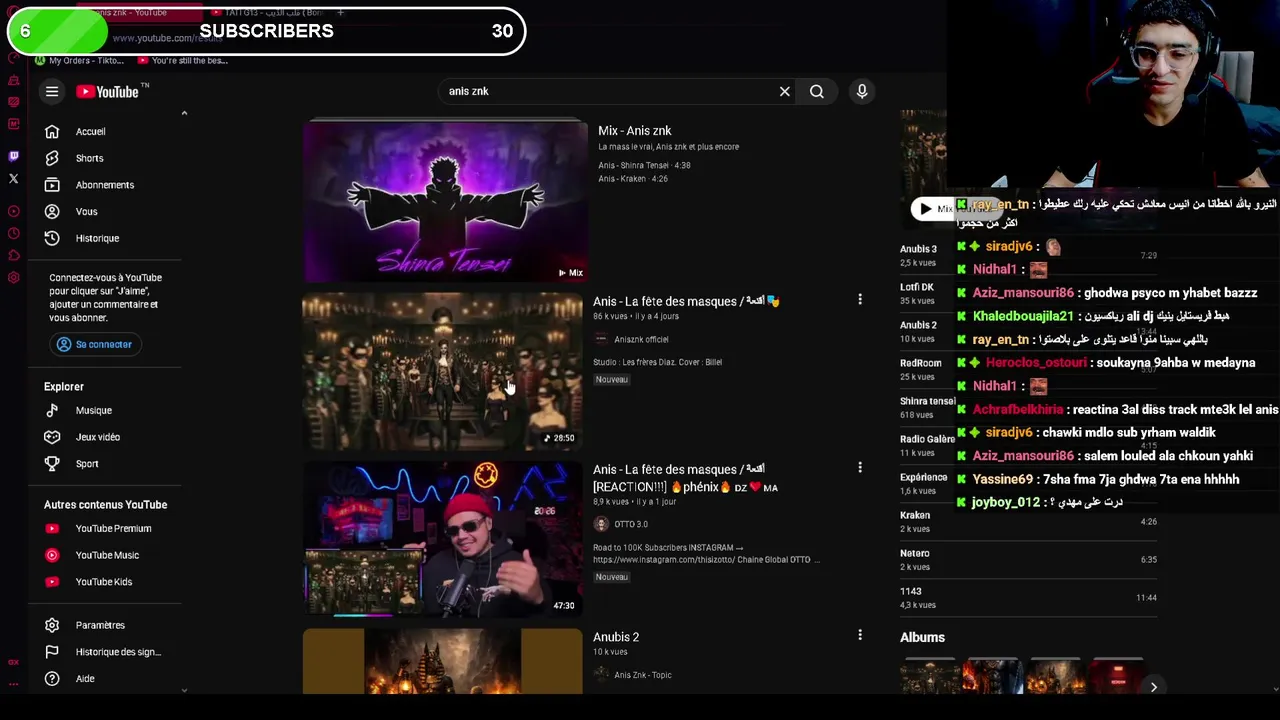The height and width of the screenshot is (720, 1280).
Task: Click the Historique clock icon
Action: tap(52, 238)
